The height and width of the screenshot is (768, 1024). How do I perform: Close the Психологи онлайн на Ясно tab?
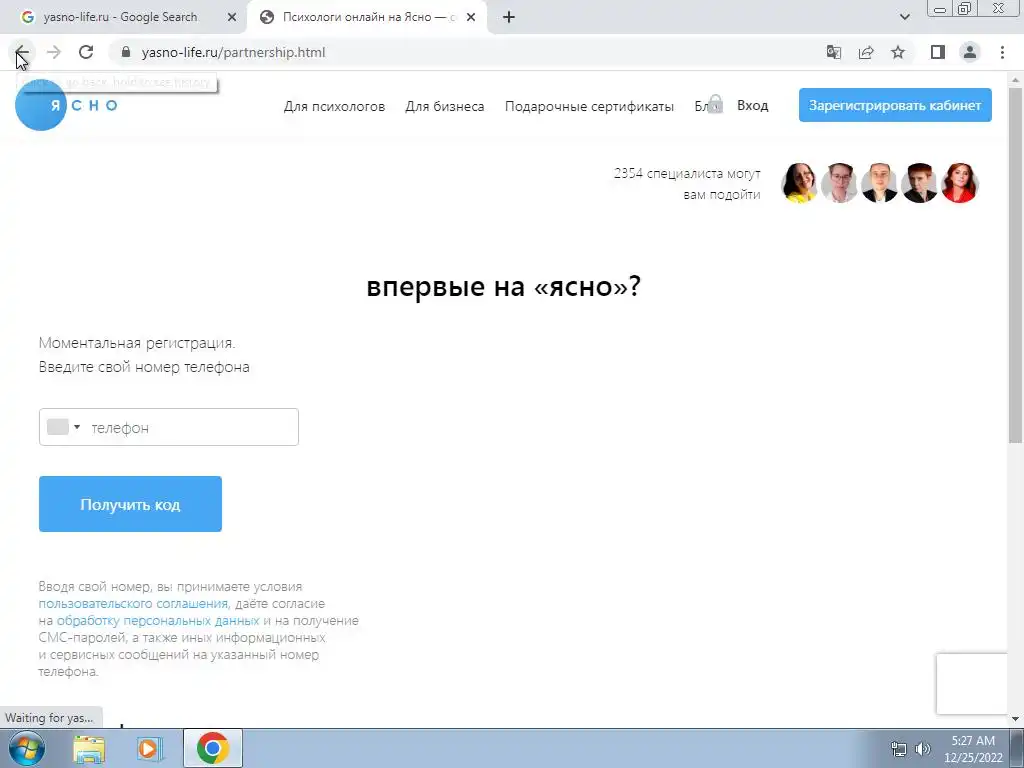click(x=471, y=18)
